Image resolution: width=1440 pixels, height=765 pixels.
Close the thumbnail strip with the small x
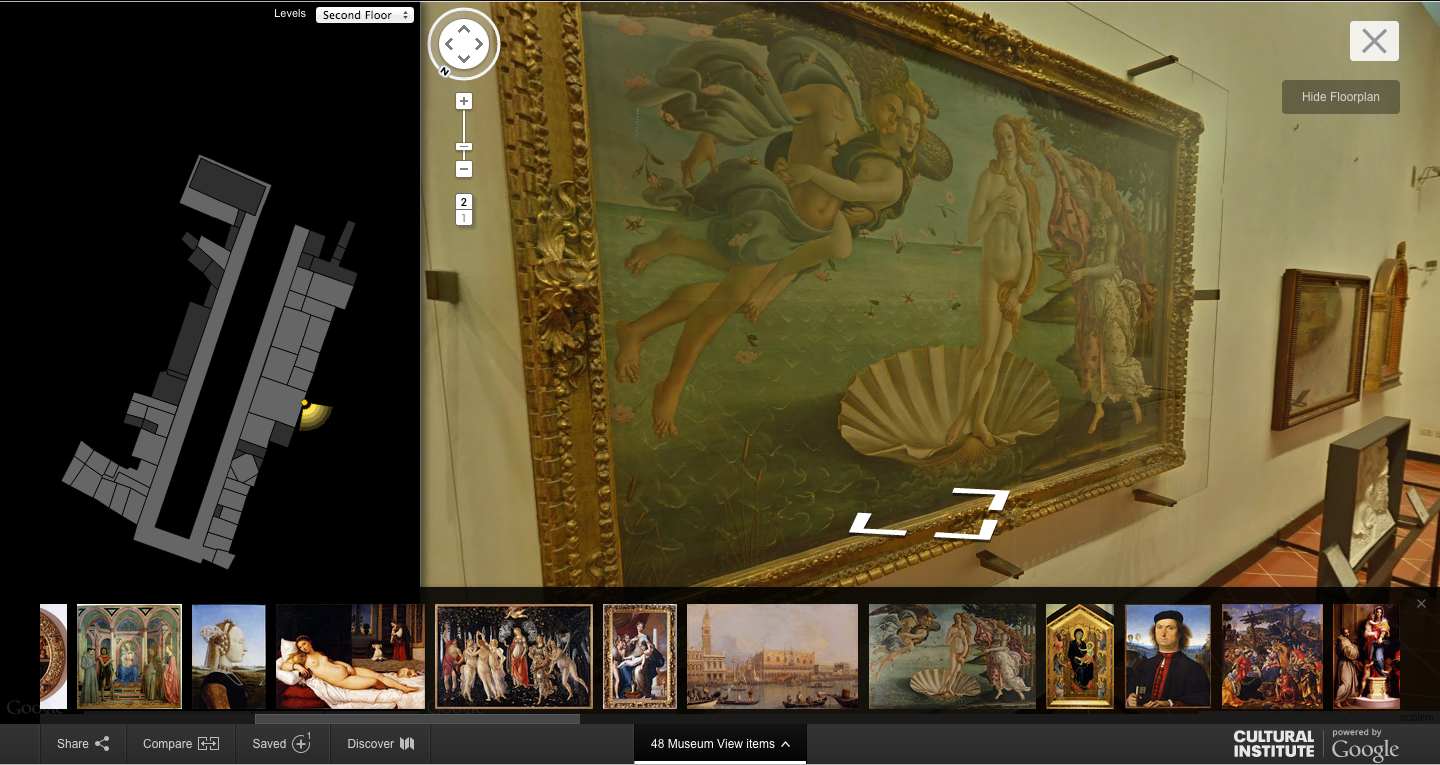tap(1421, 603)
